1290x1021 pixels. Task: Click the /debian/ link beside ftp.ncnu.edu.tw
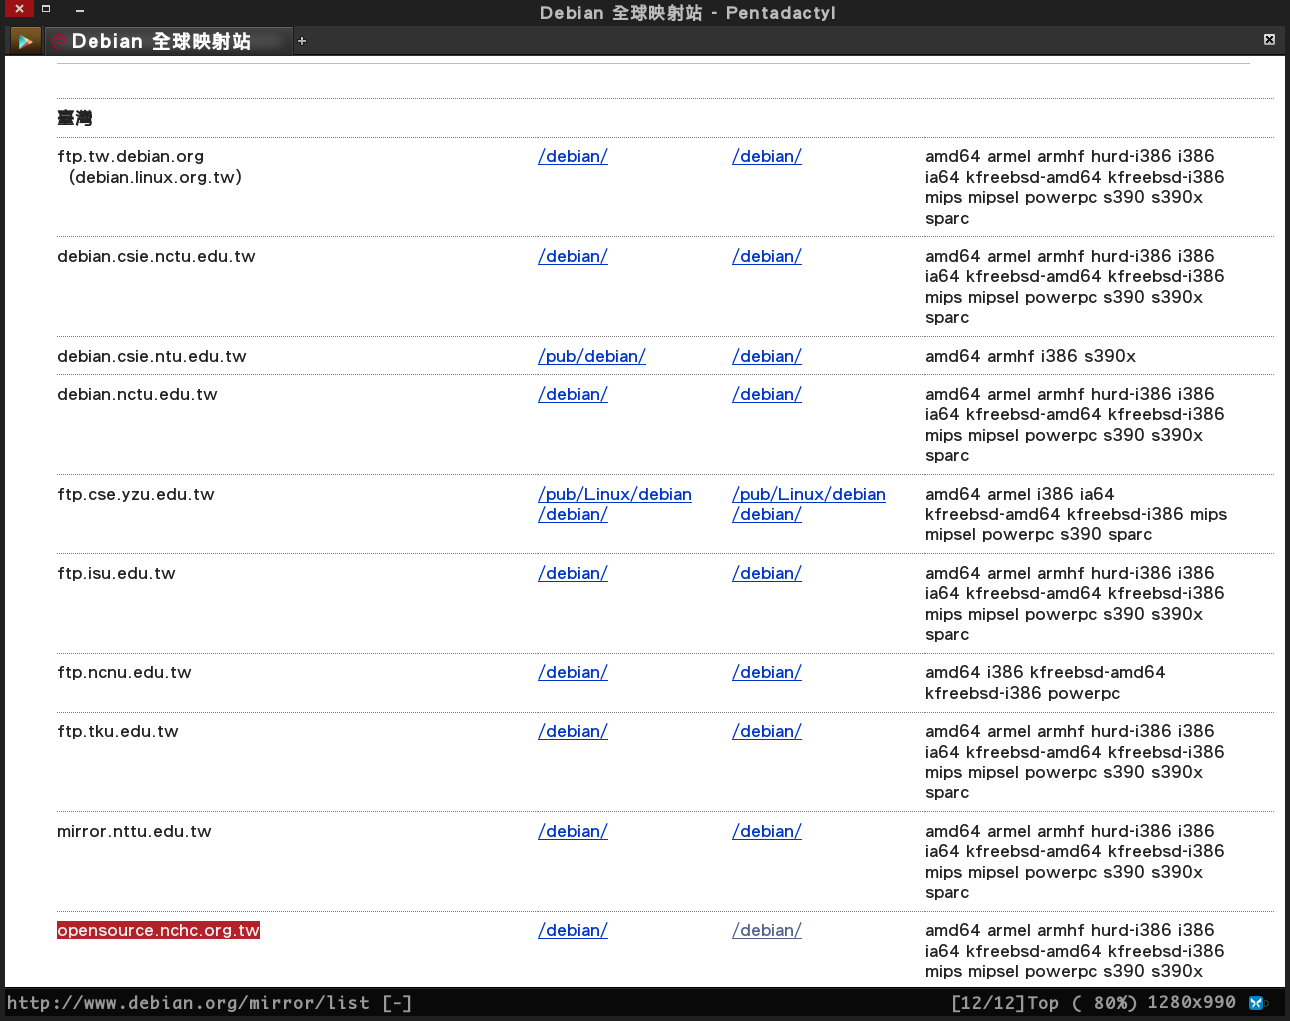[572, 672]
